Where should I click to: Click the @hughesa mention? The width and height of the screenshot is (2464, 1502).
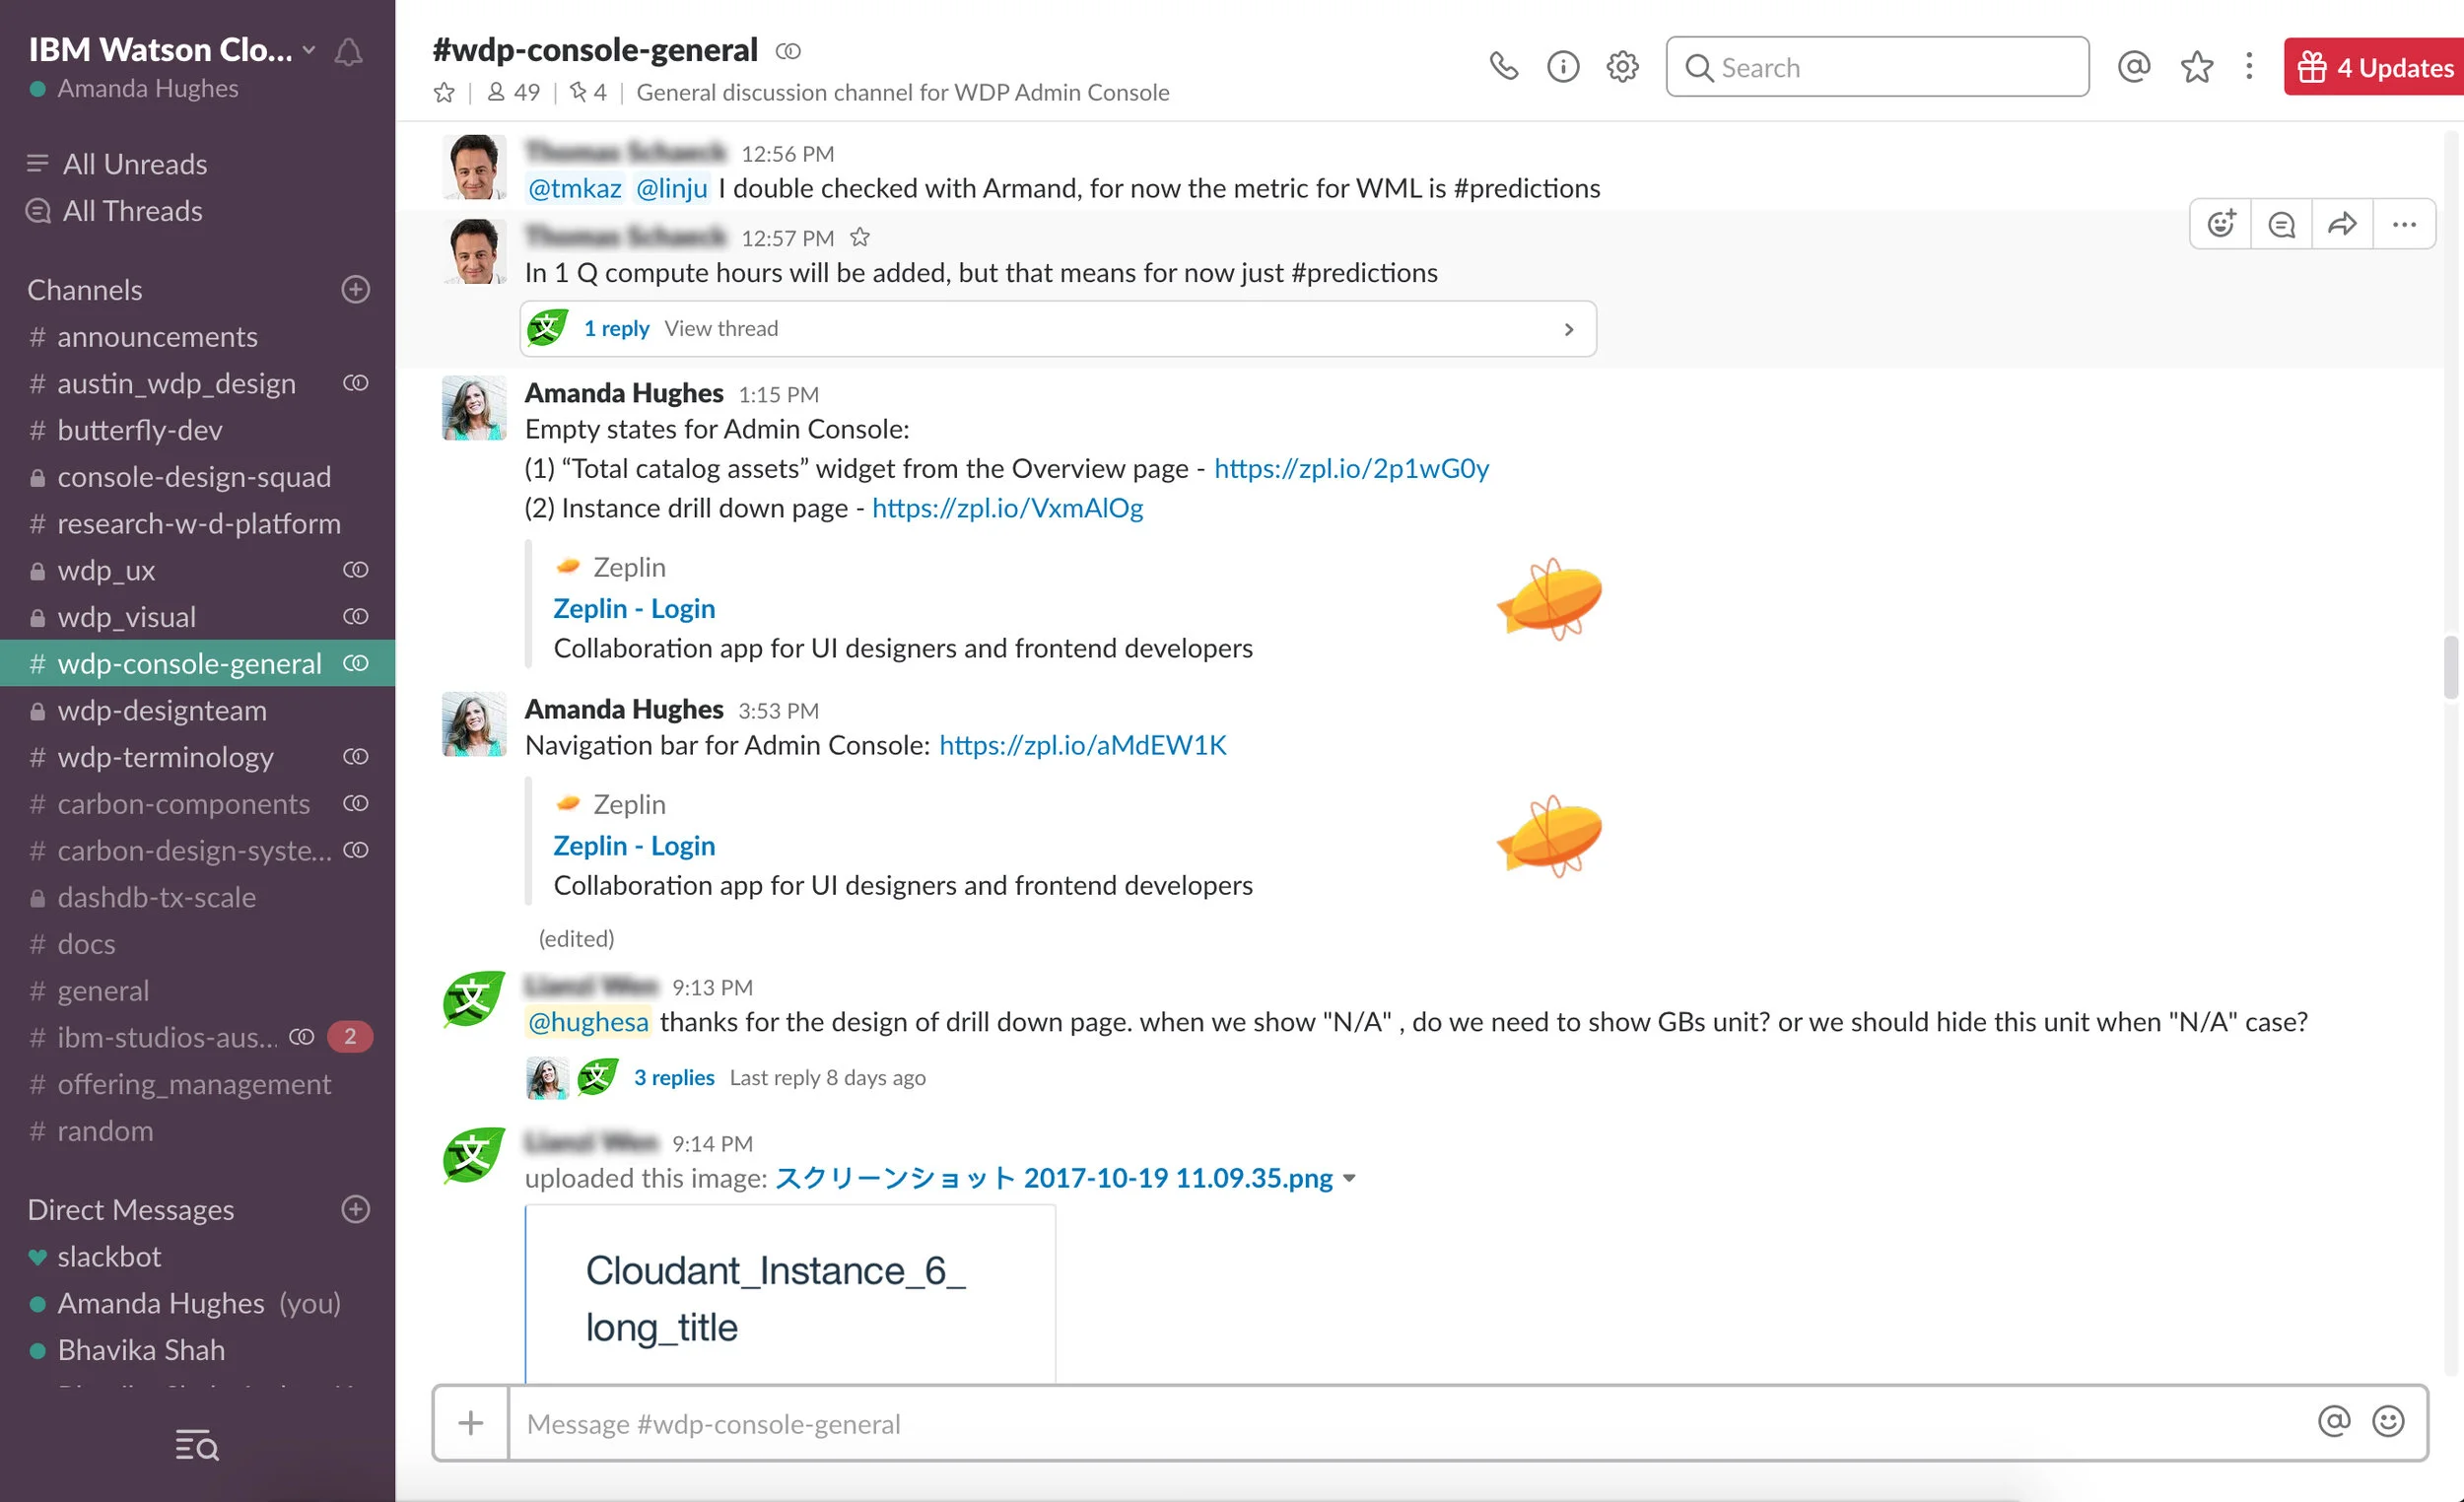588,1022
